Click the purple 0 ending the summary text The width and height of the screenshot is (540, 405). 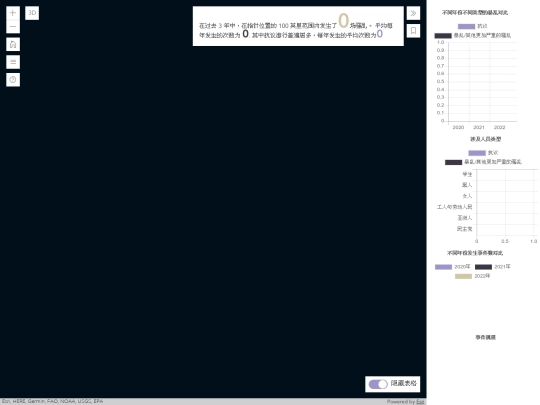tap(380, 34)
